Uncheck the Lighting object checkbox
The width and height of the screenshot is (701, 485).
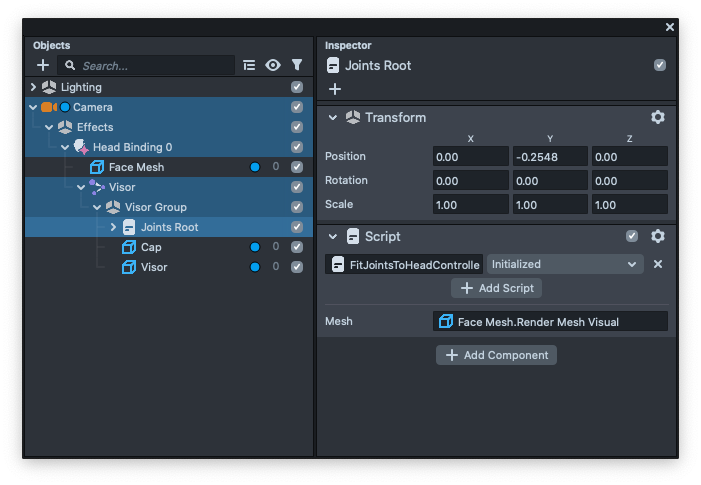(297, 87)
